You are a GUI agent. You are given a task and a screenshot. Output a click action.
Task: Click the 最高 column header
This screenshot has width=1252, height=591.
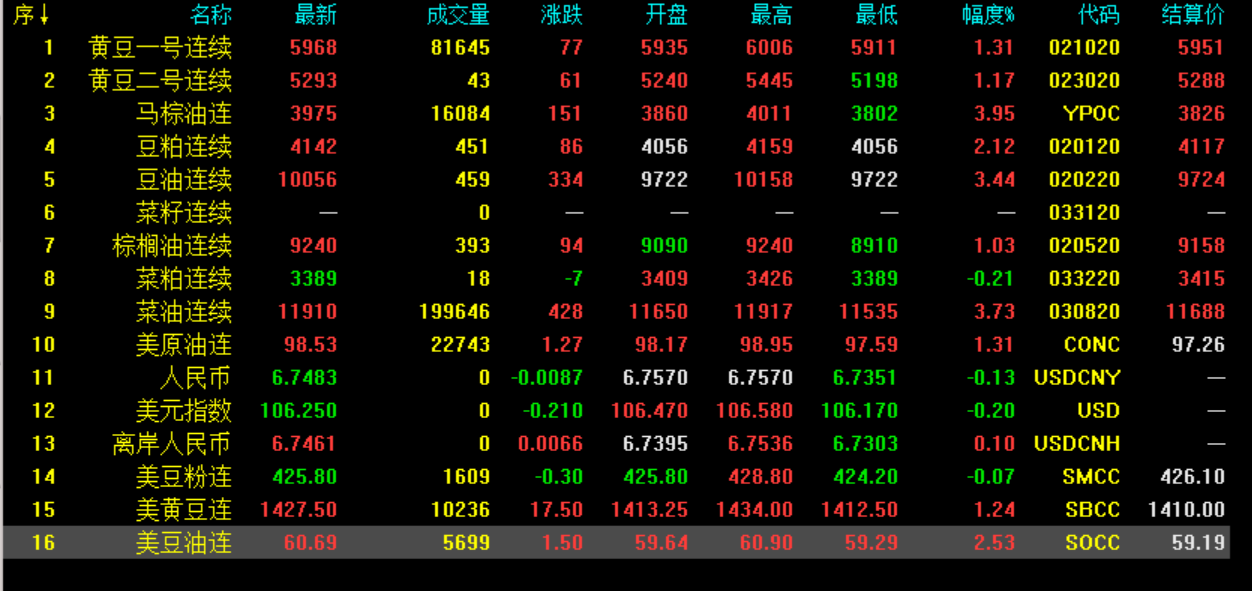(x=772, y=15)
